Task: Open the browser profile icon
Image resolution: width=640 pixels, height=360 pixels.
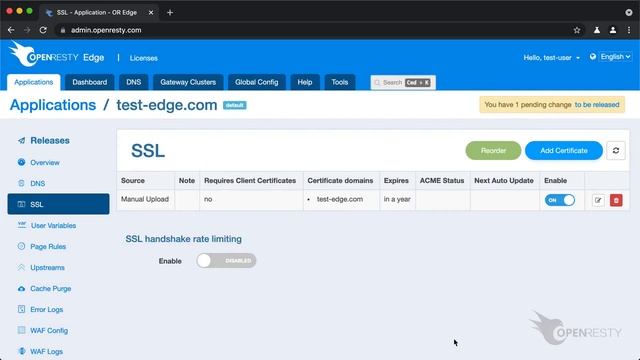Action: (613, 30)
